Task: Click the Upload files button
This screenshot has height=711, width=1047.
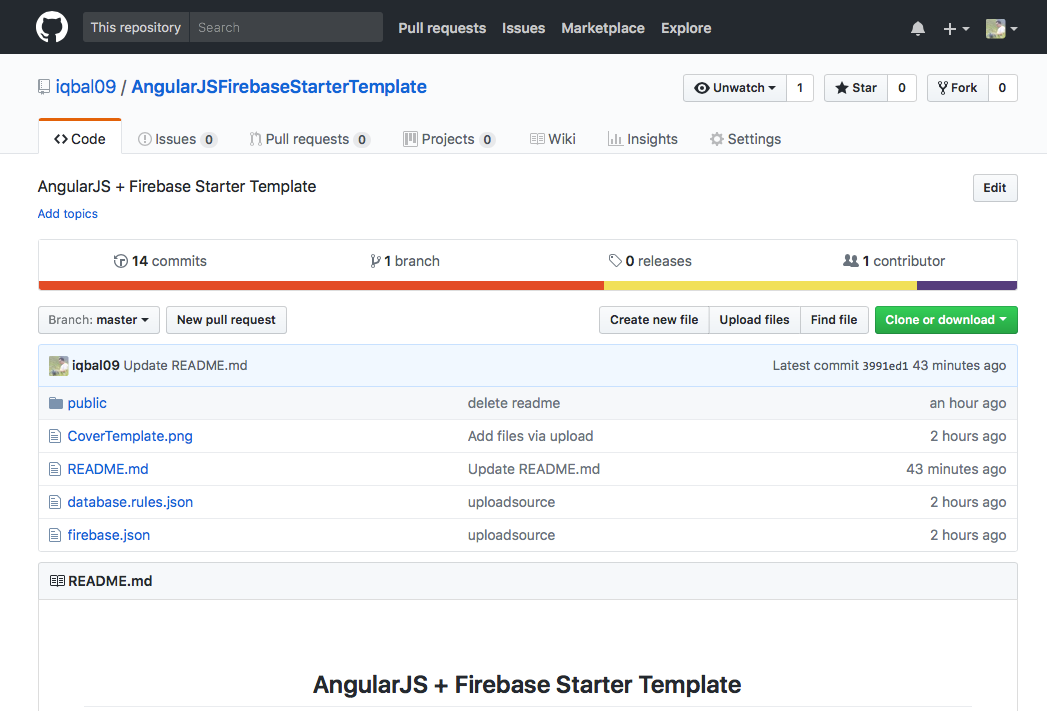Action: tap(755, 320)
